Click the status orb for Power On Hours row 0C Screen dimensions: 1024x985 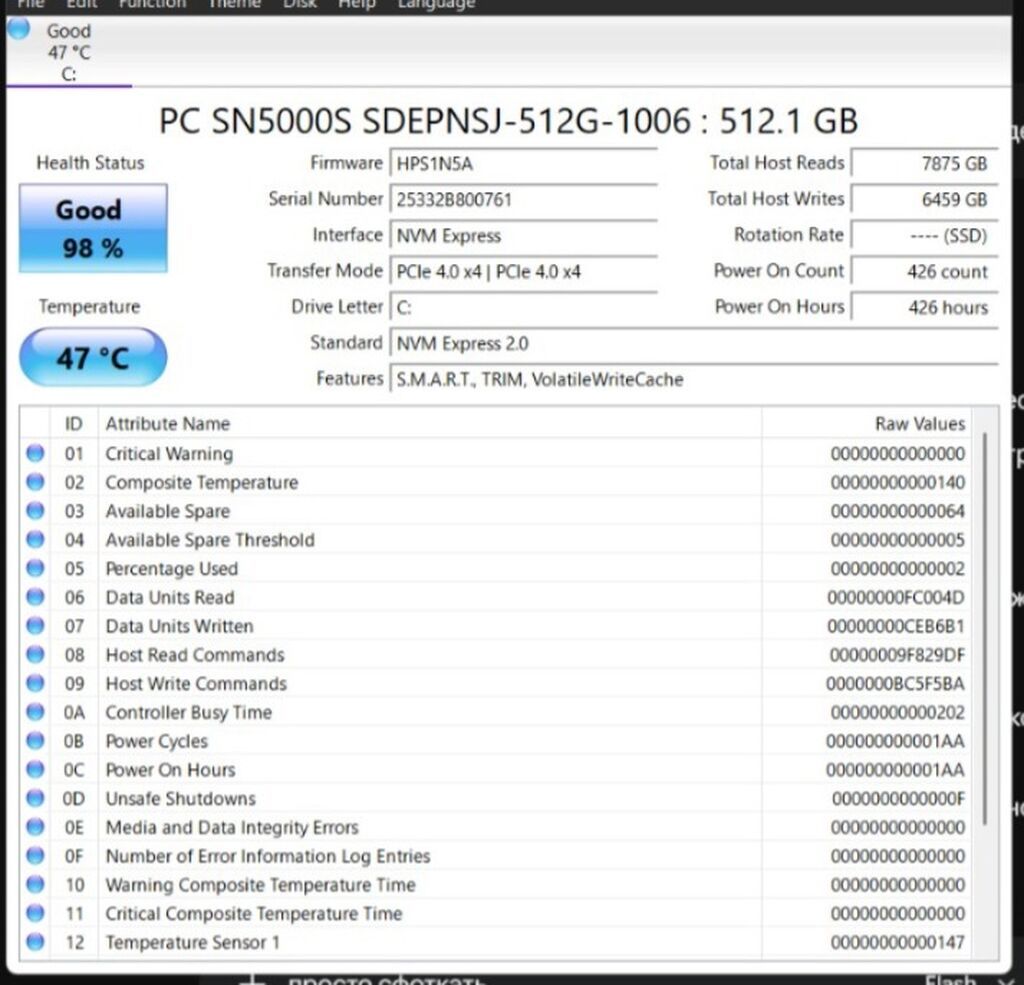tap(35, 769)
